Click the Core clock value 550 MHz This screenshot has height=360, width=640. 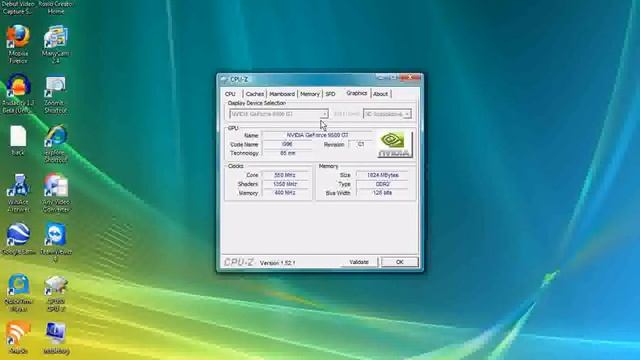(285, 175)
